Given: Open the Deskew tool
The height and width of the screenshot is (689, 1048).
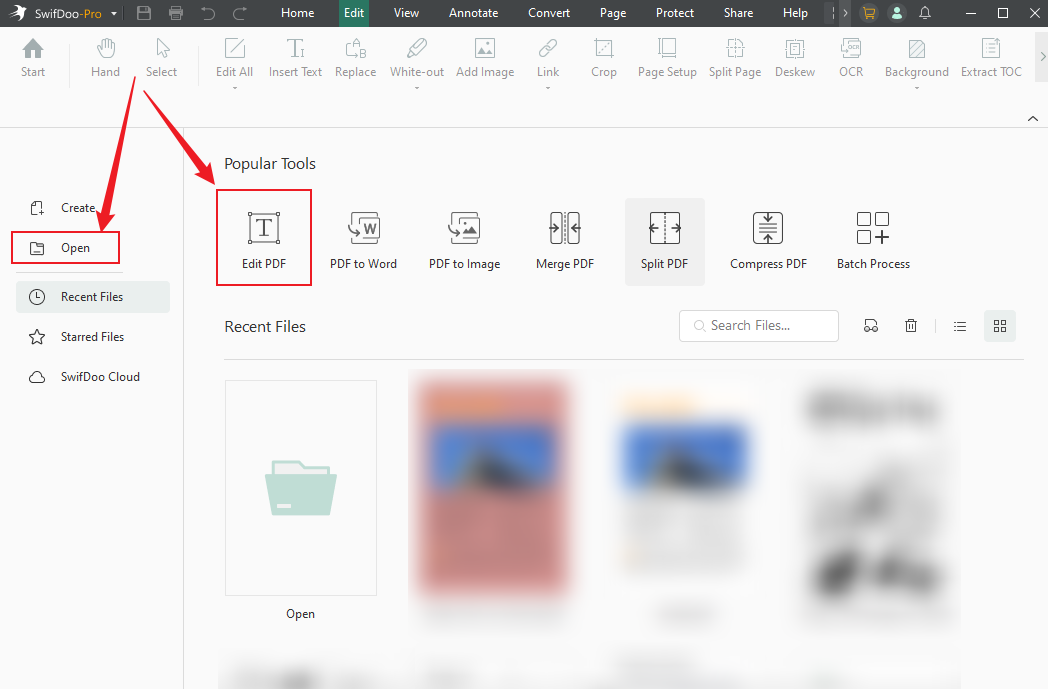Looking at the screenshot, I should (x=795, y=60).
